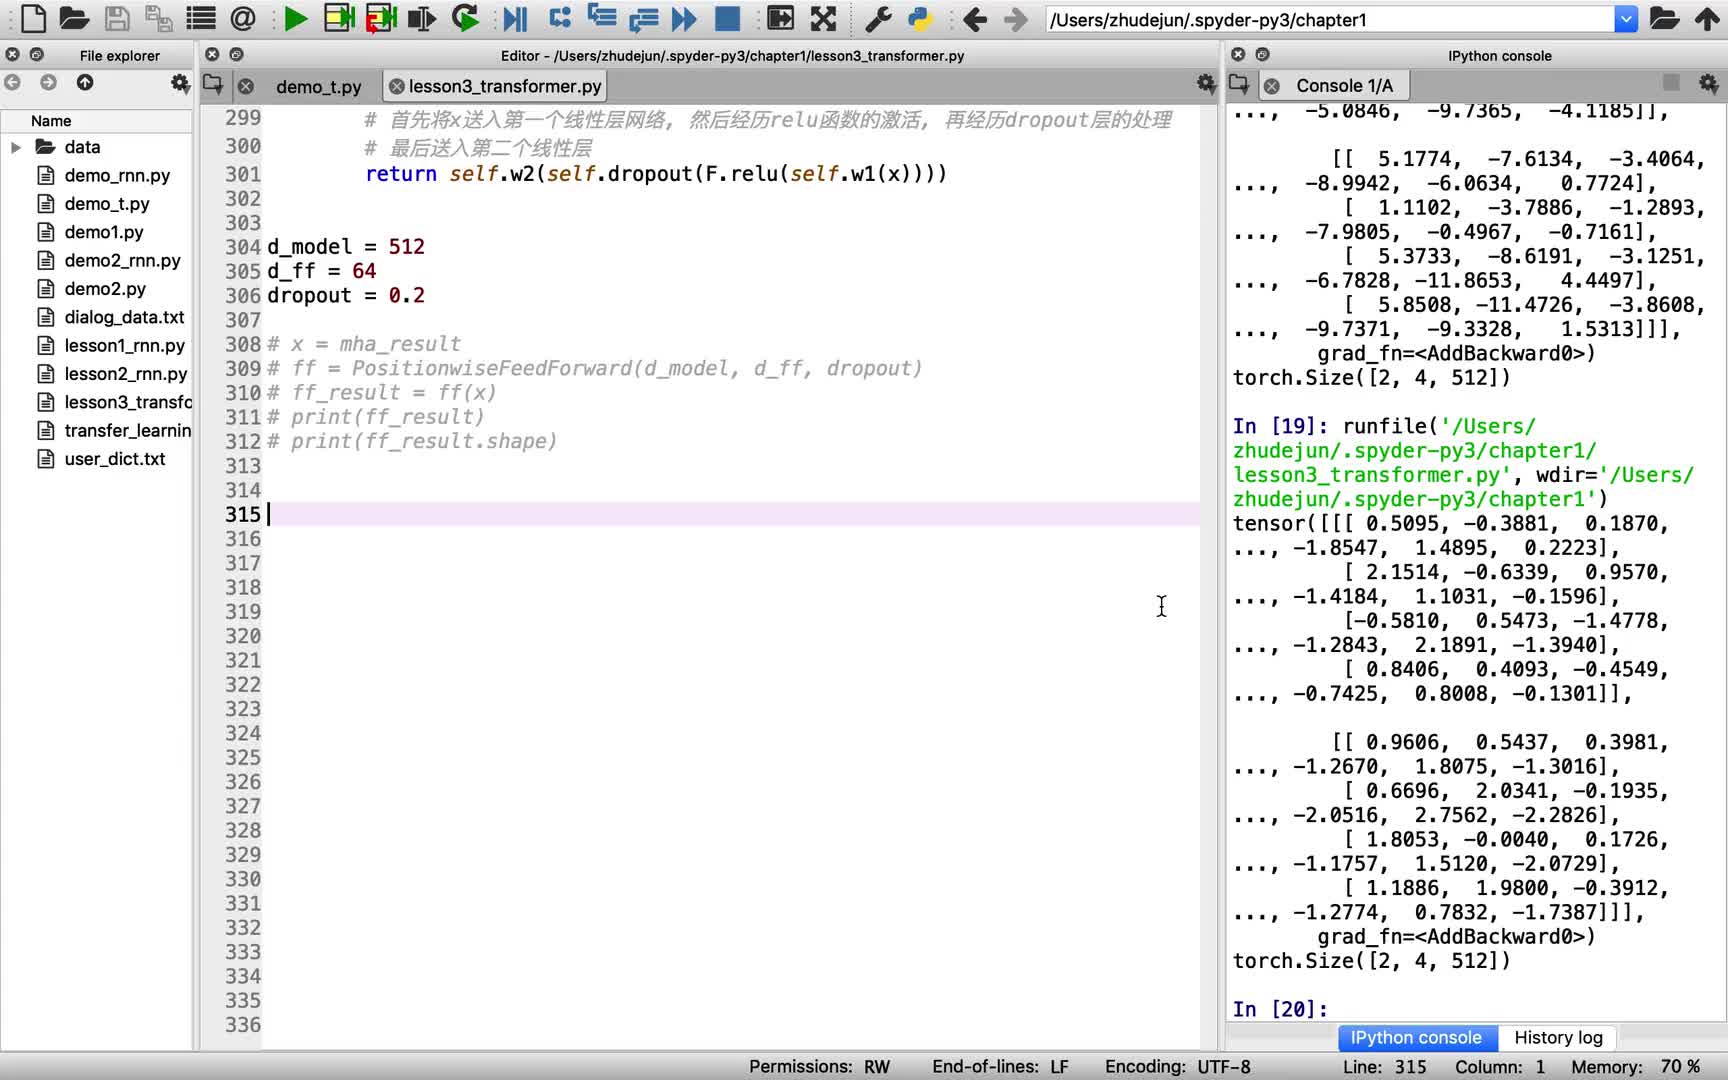Start debugging the file
The height and width of the screenshot is (1080, 1728).
(515, 18)
